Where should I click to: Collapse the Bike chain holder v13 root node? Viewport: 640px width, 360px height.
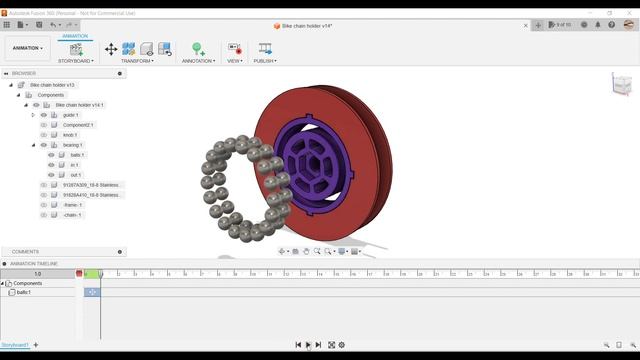point(11,85)
